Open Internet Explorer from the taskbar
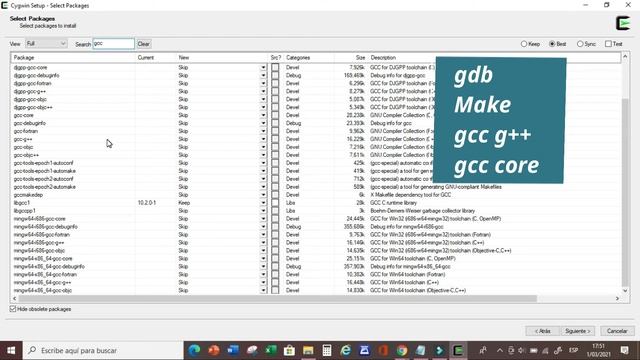This screenshot has height=360, width=640. click(x=346, y=350)
